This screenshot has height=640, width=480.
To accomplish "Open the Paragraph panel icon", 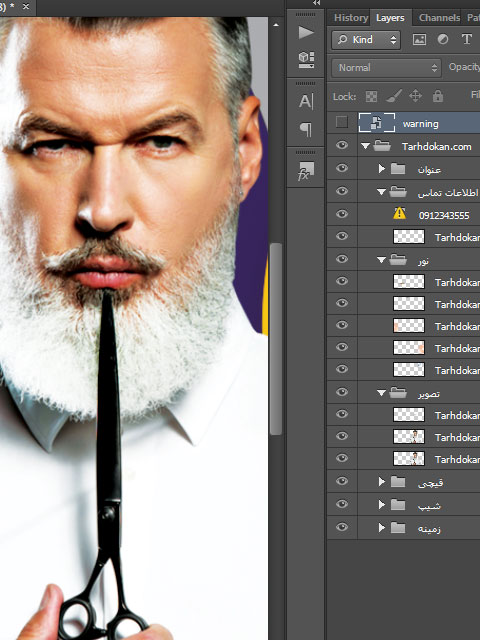I will (x=306, y=129).
